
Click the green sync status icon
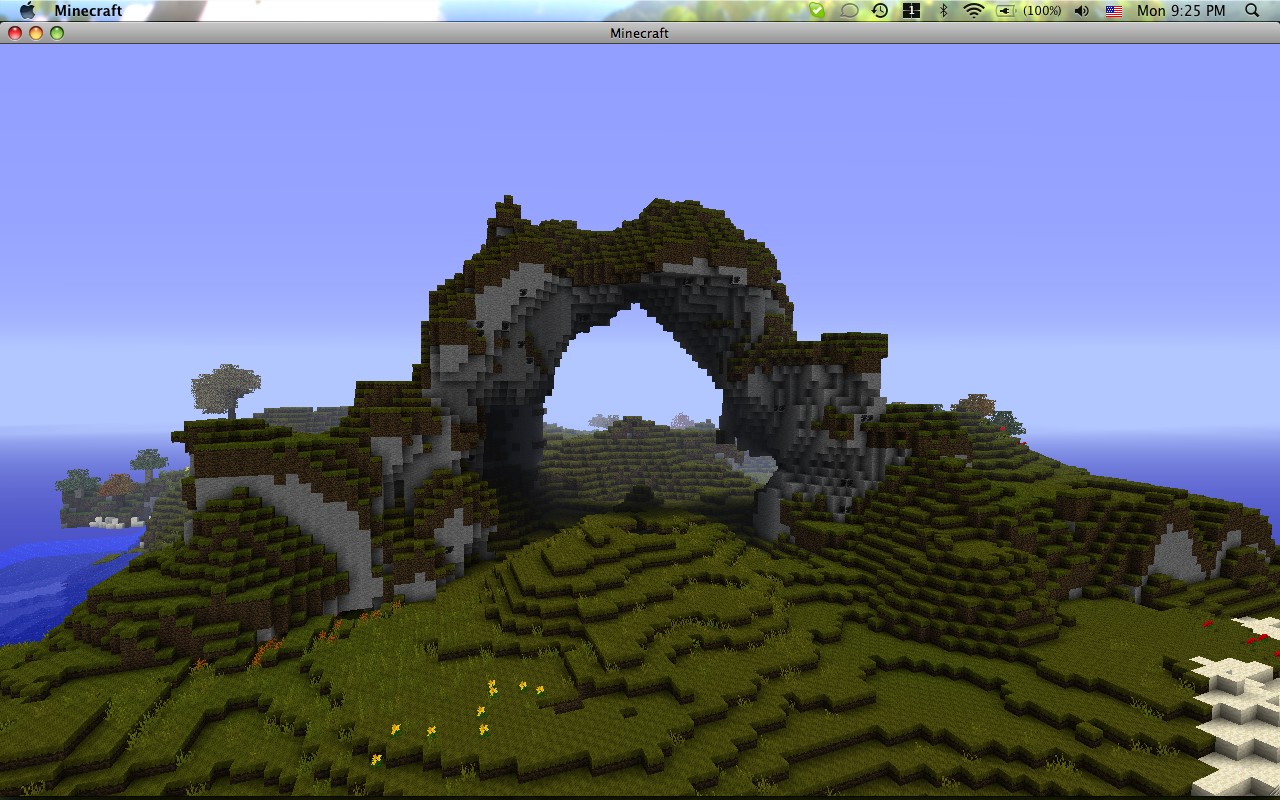click(818, 11)
